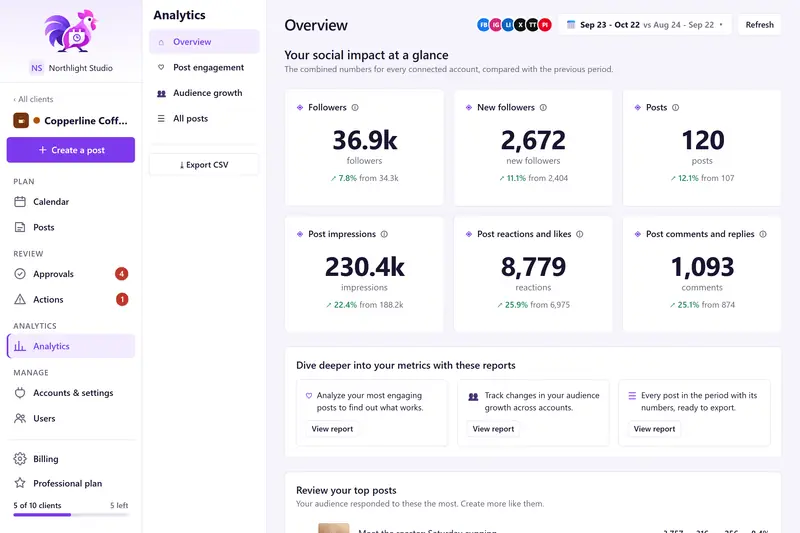Image resolution: width=800 pixels, height=533 pixels.
Task: Click the Professional plan star icon
Action: pyautogui.click(x=20, y=483)
